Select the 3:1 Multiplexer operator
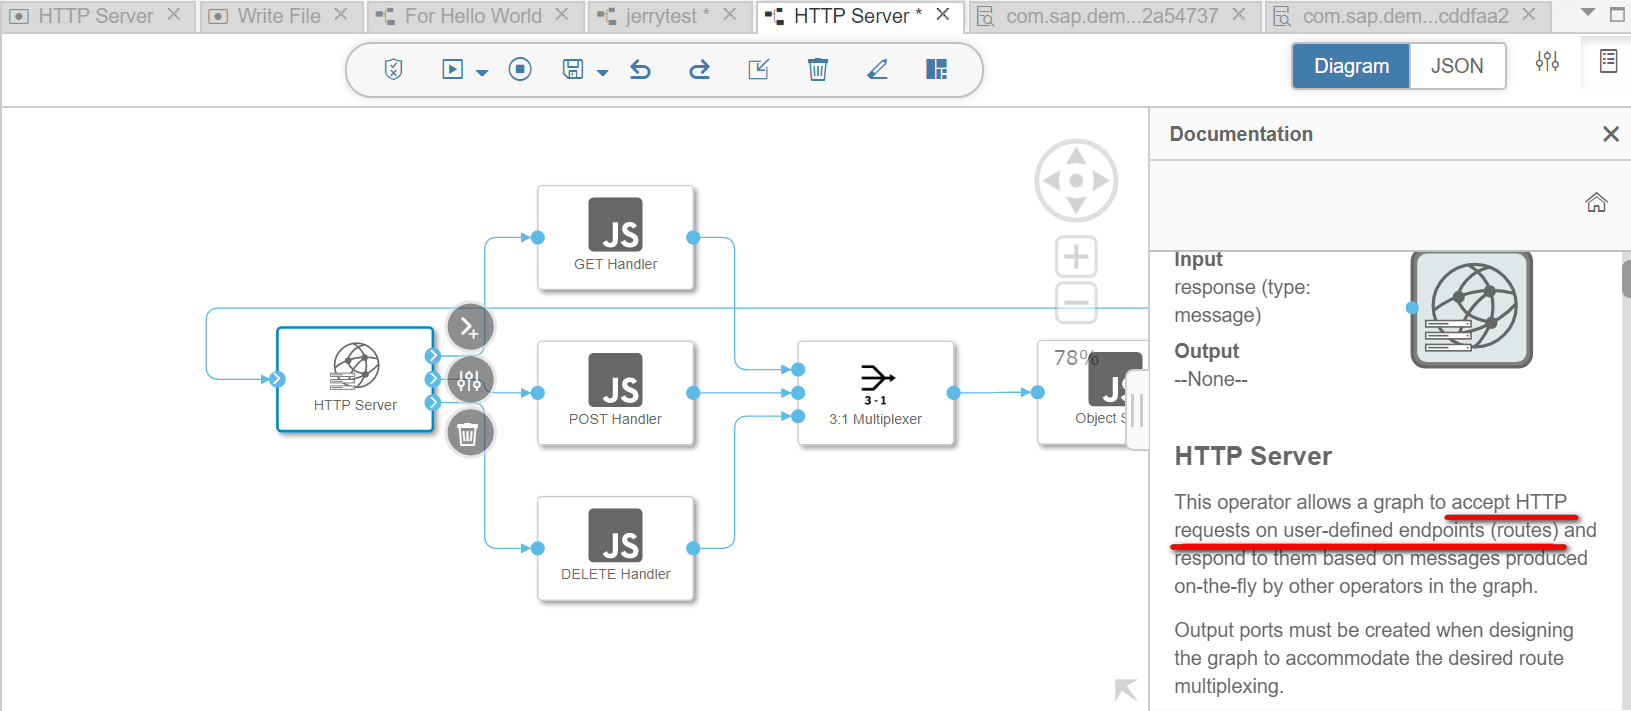This screenshot has width=1631, height=711. (876, 393)
